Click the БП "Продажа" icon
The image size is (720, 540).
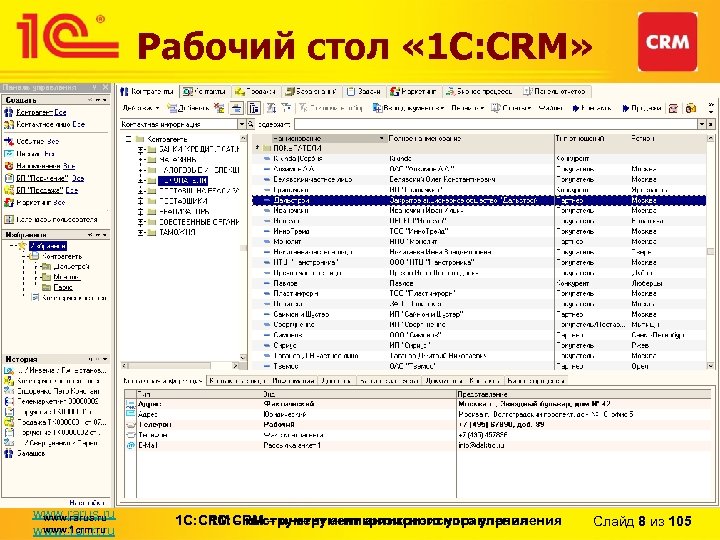[x=9, y=190]
